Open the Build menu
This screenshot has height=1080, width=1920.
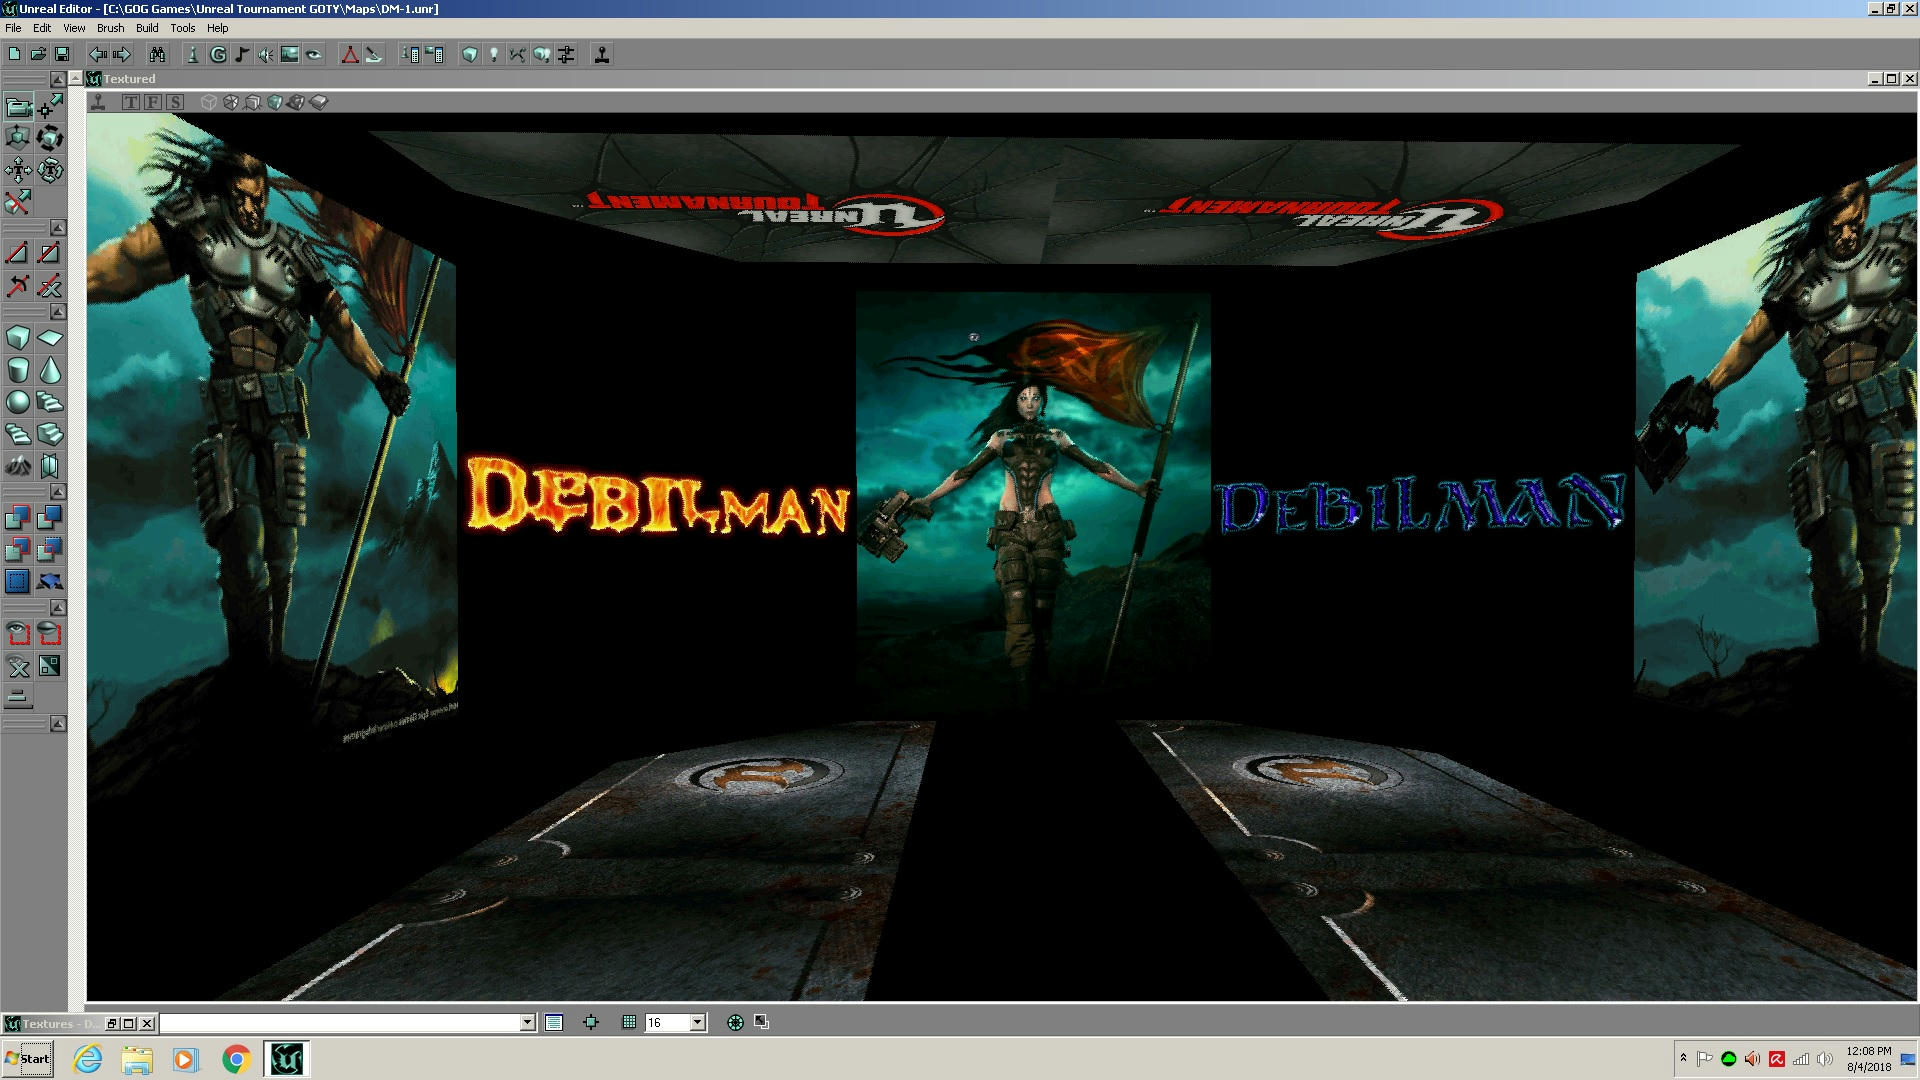pos(147,28)
